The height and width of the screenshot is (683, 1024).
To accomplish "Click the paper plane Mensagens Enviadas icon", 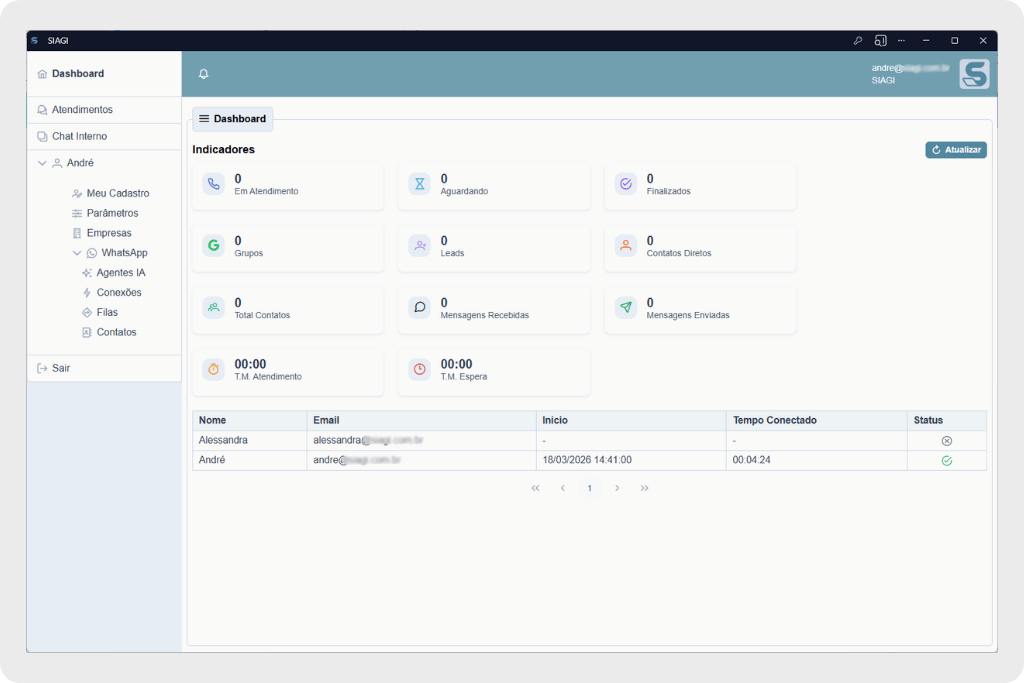I will point(626,308).
